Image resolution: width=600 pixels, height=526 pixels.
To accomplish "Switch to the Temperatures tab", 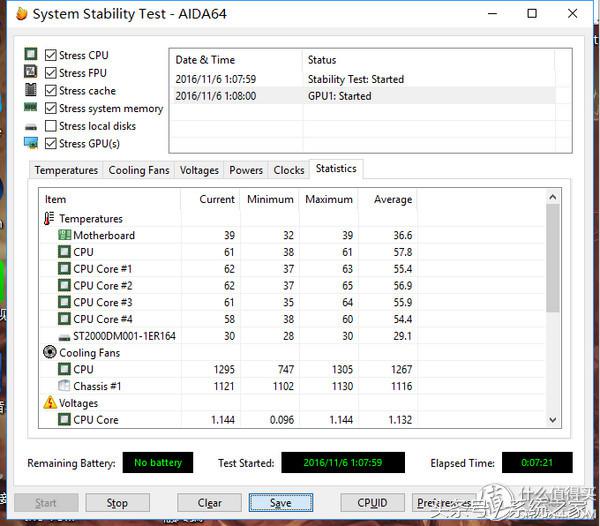I will (x=66, y=170).
